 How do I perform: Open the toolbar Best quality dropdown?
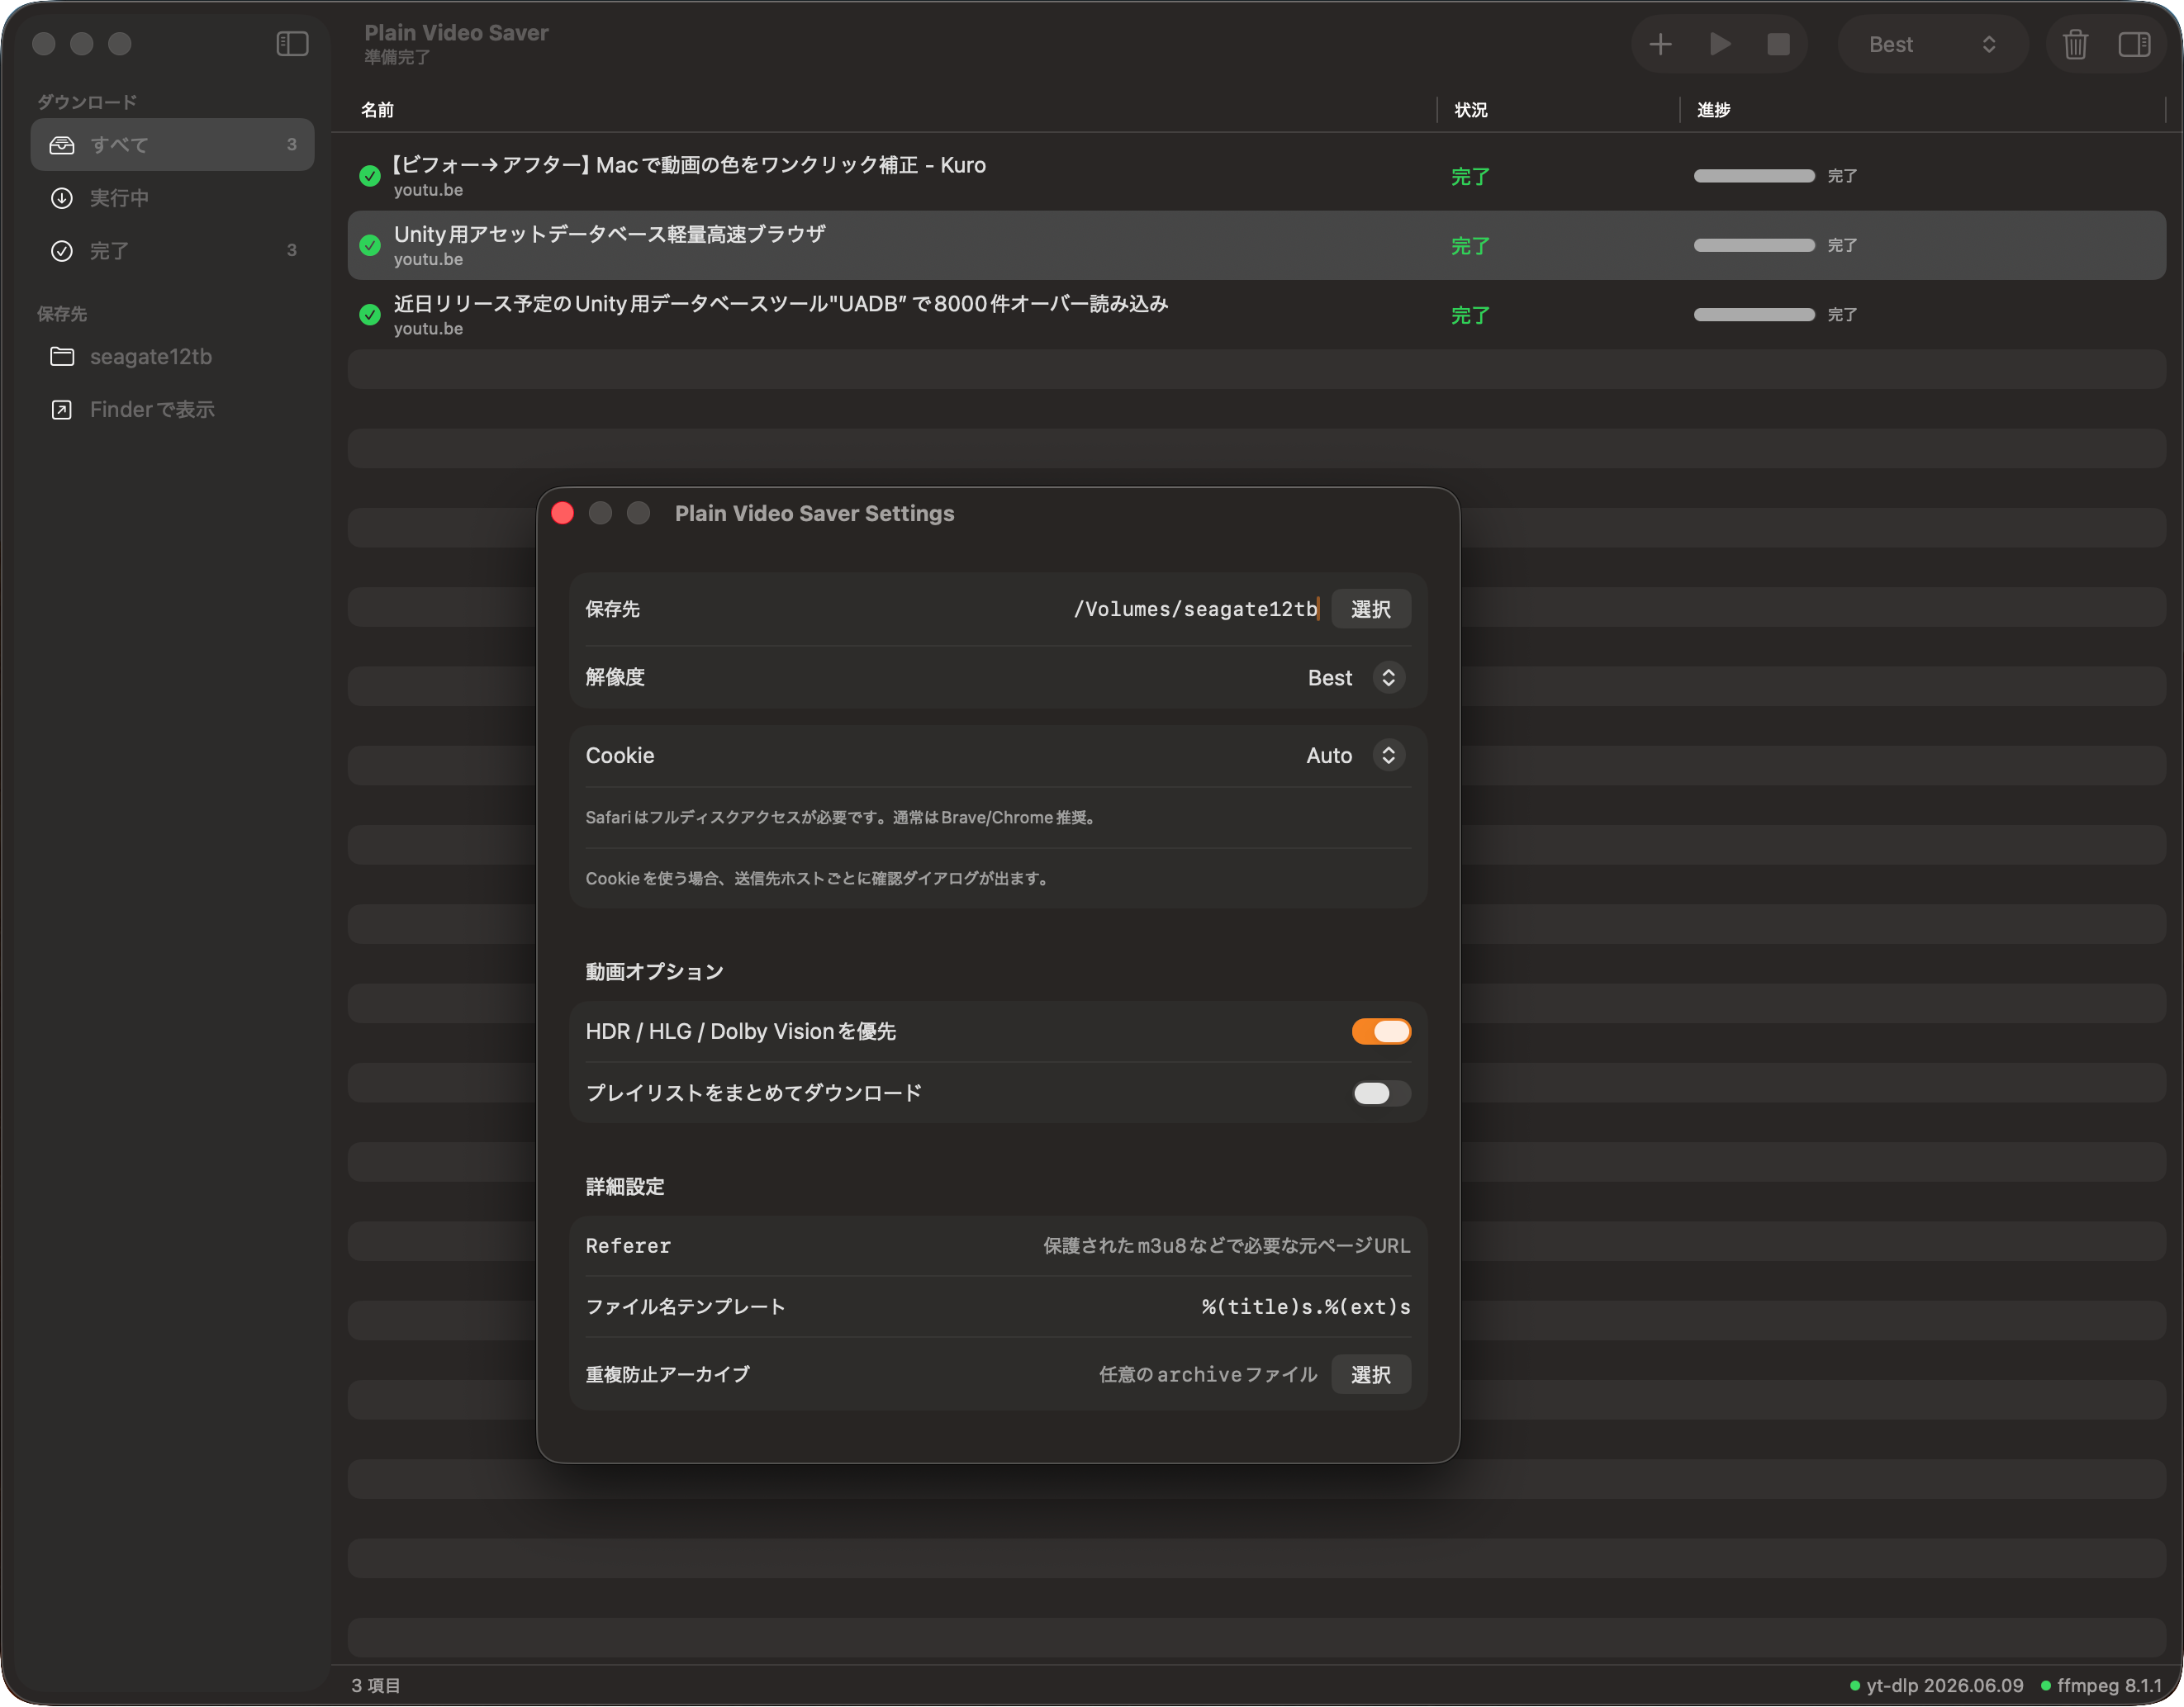1932,44
